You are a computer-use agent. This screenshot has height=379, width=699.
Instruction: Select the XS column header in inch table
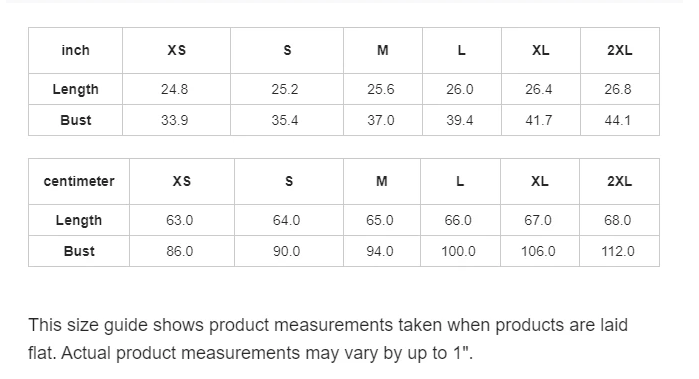point(177,50)
